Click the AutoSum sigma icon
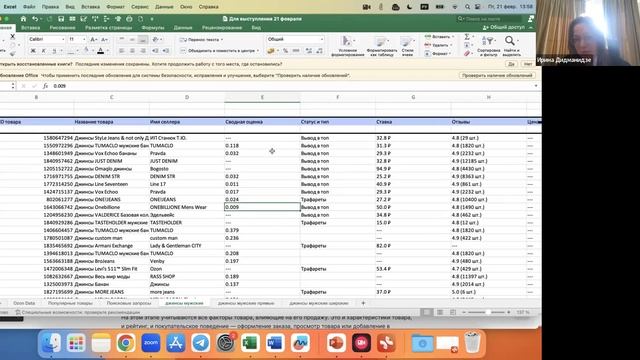 [x=467, y=37]
